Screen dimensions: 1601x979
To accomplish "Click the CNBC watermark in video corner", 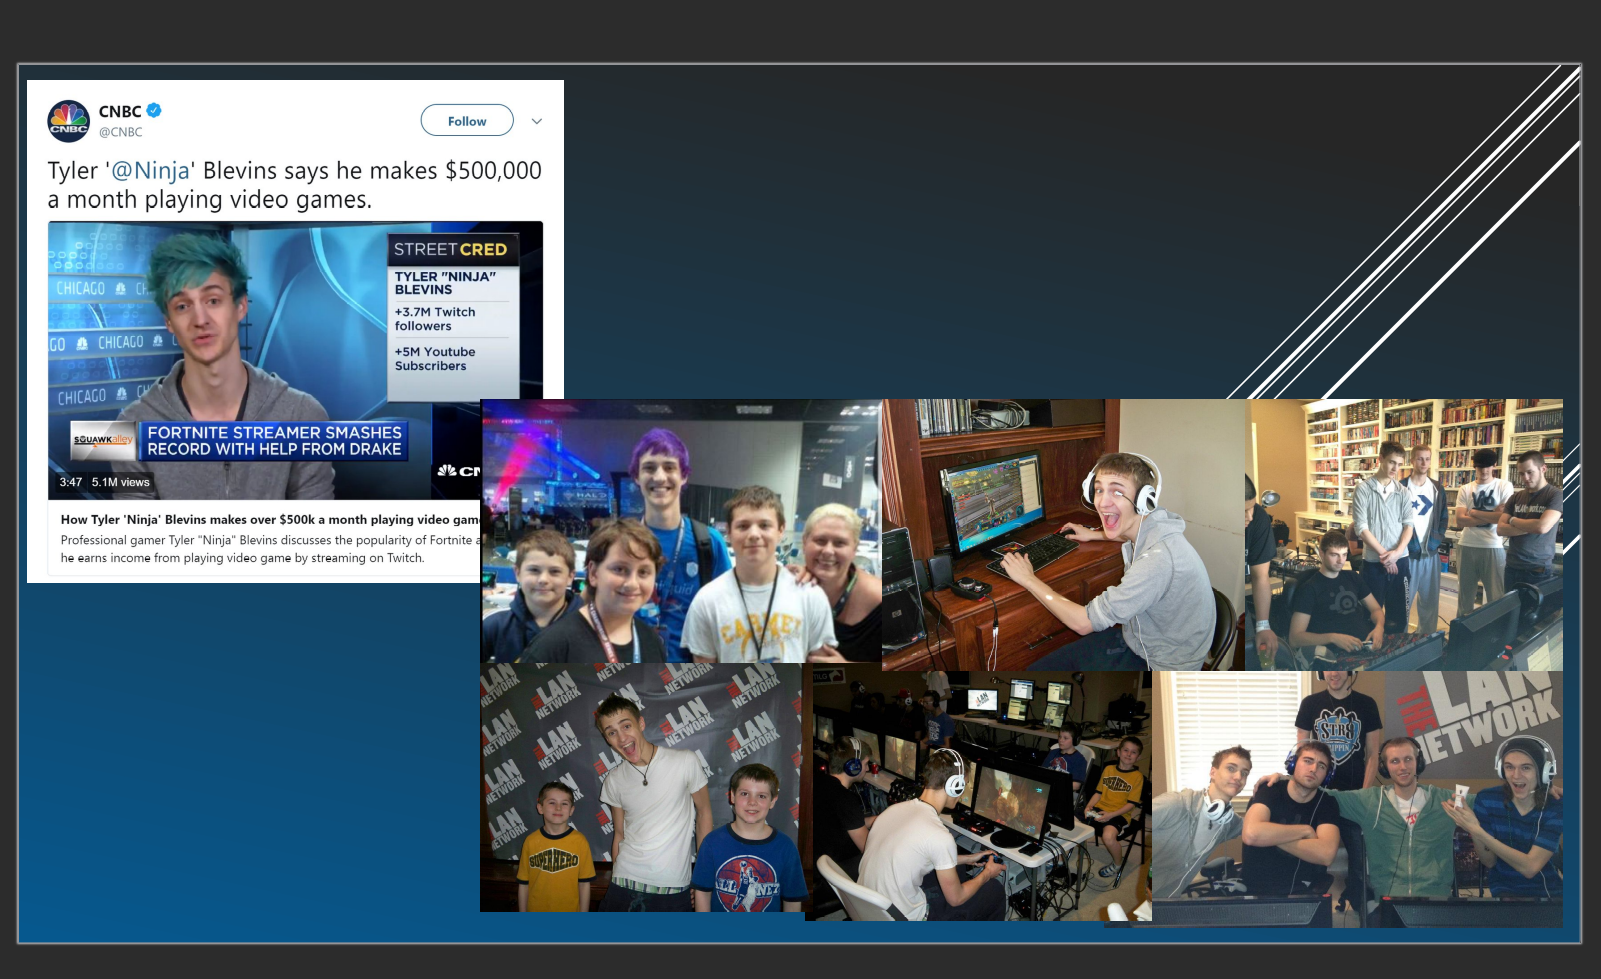I will pos(459,471).
